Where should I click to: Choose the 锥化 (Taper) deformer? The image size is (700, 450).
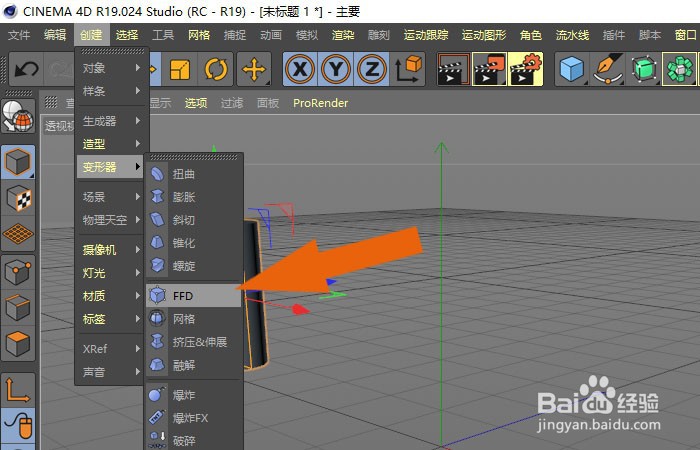coord(194,243)
